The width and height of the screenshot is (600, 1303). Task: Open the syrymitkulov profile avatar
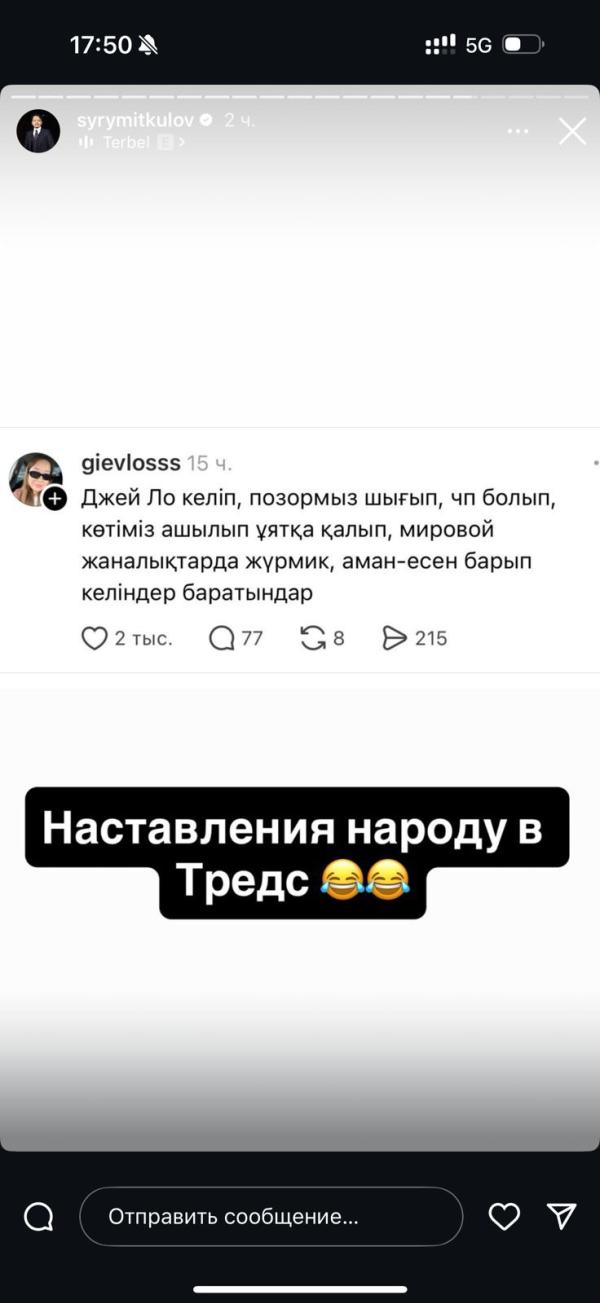click(38, 131)
